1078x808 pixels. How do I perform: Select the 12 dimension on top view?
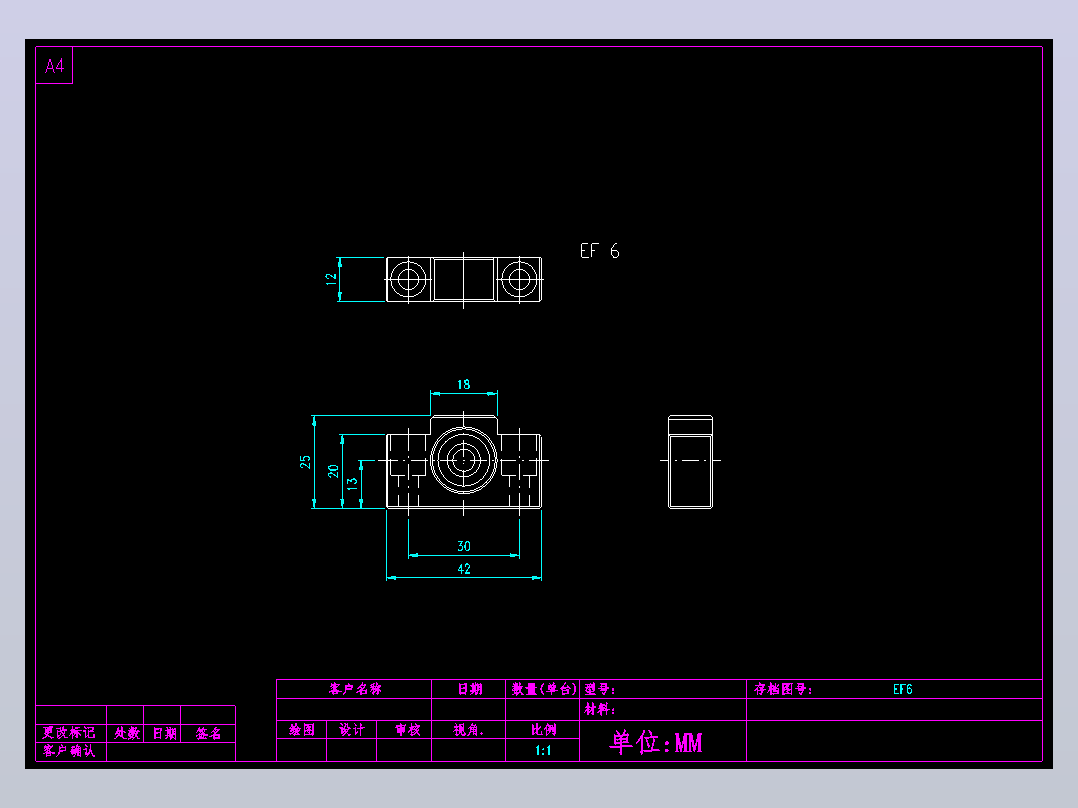331,279
